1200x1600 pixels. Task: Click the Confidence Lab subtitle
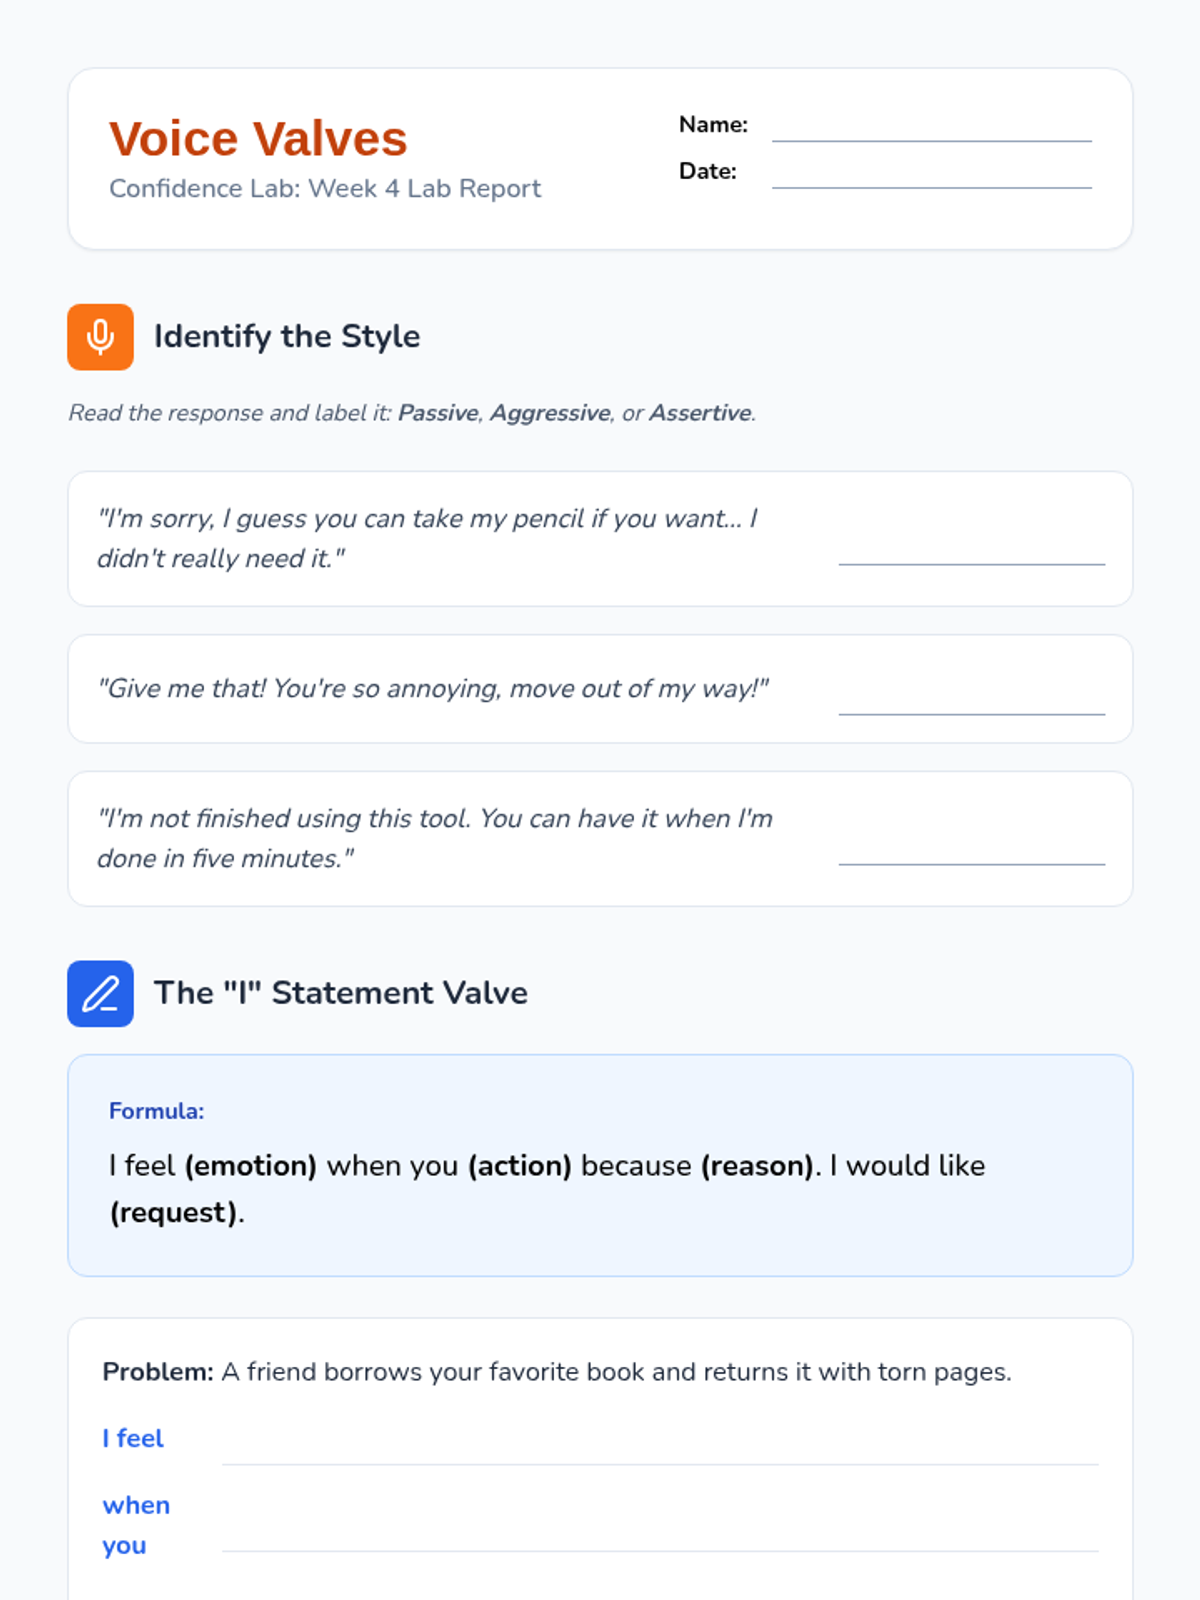pyautogui.click(x=325, y=188)
